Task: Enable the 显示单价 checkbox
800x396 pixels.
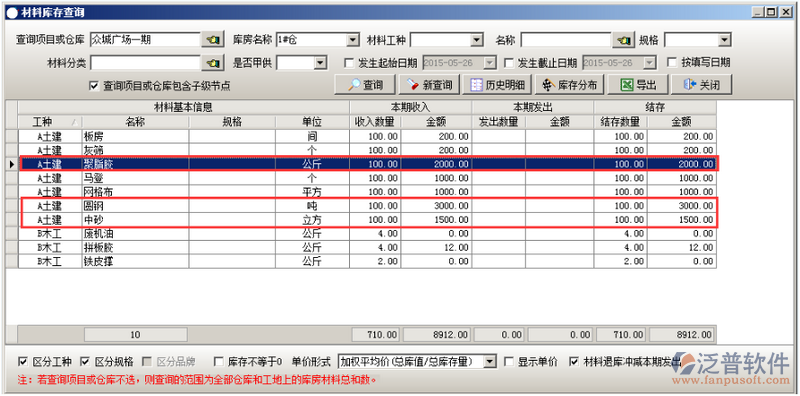Action: tap(509, 362)
